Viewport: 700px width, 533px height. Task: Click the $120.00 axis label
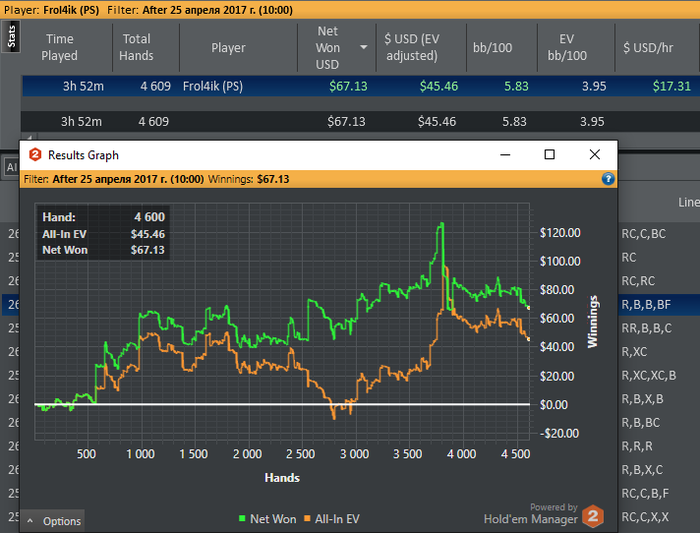coord(560,233)
